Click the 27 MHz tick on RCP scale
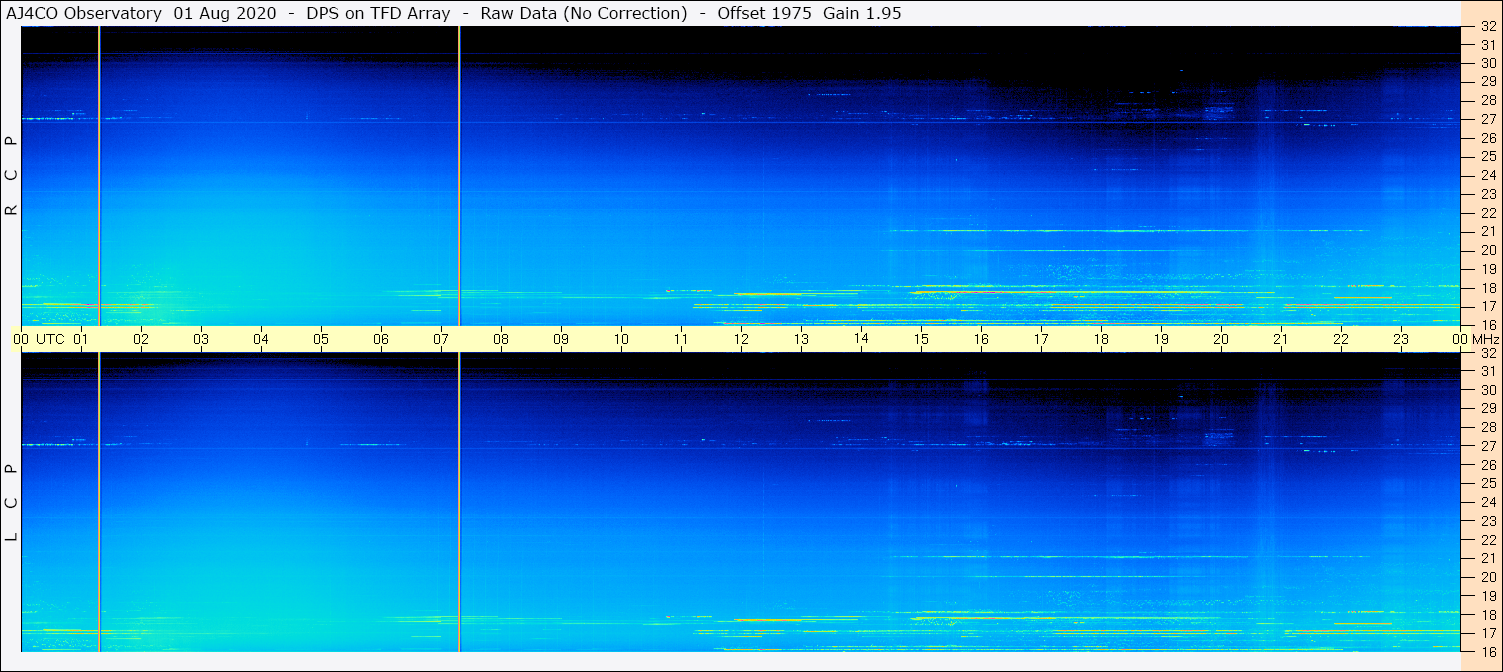The width and height of the screenshot is (1503, 672). click(1488, 119)
